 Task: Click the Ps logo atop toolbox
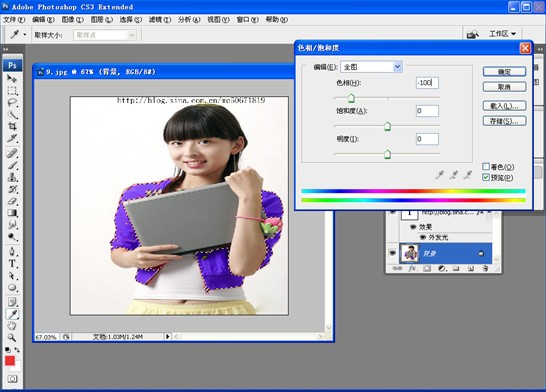13,65
